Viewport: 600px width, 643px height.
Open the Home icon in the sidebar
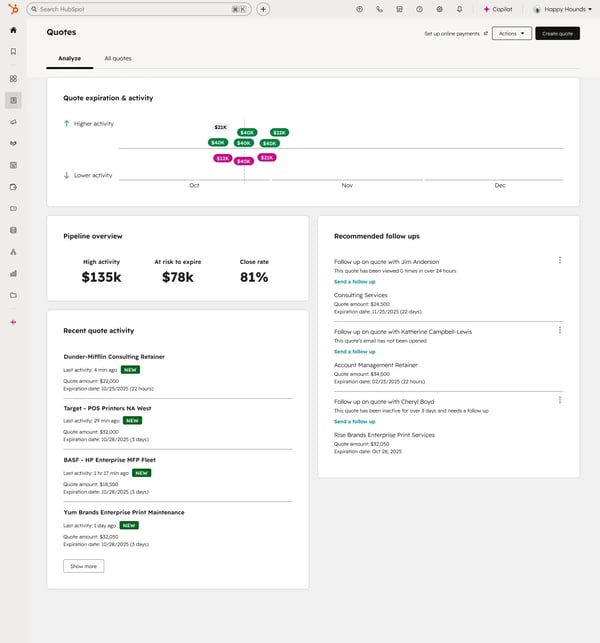pyautogui.click(x=14, y=30)
